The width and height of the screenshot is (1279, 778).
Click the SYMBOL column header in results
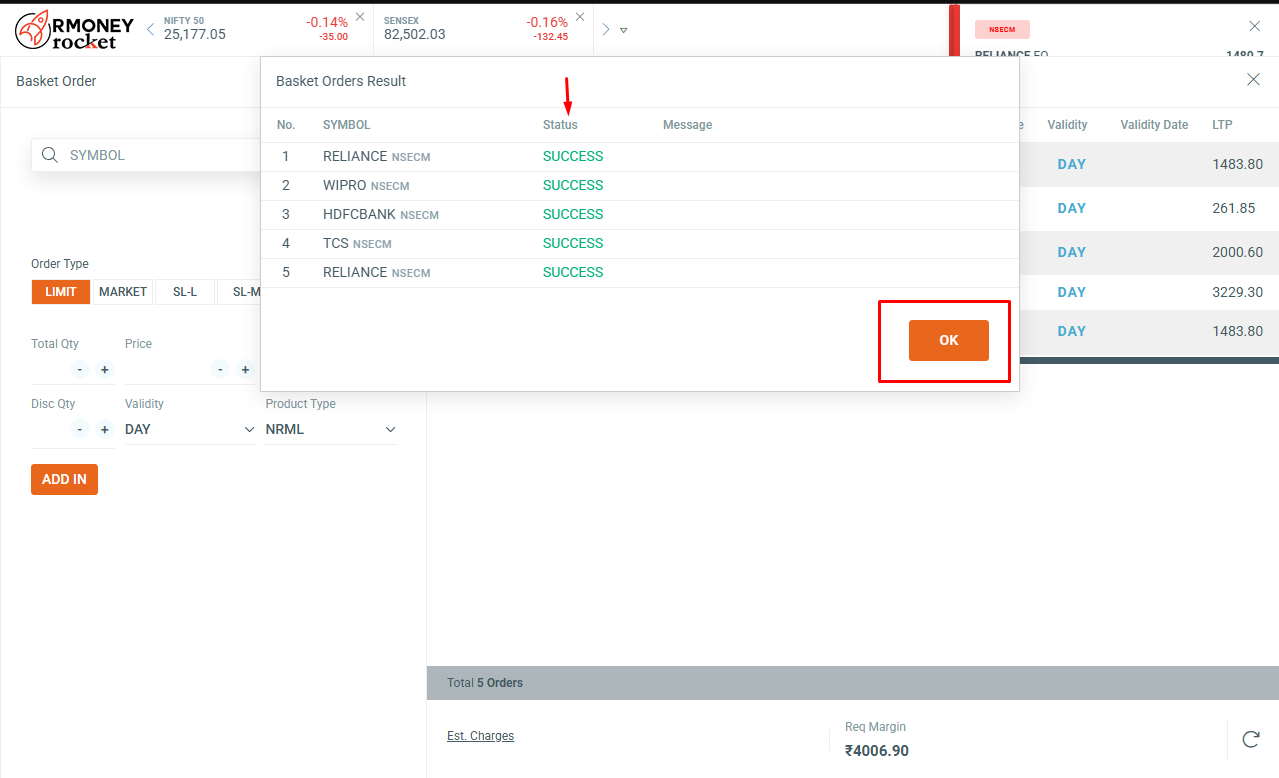click(x=347, y=125)
